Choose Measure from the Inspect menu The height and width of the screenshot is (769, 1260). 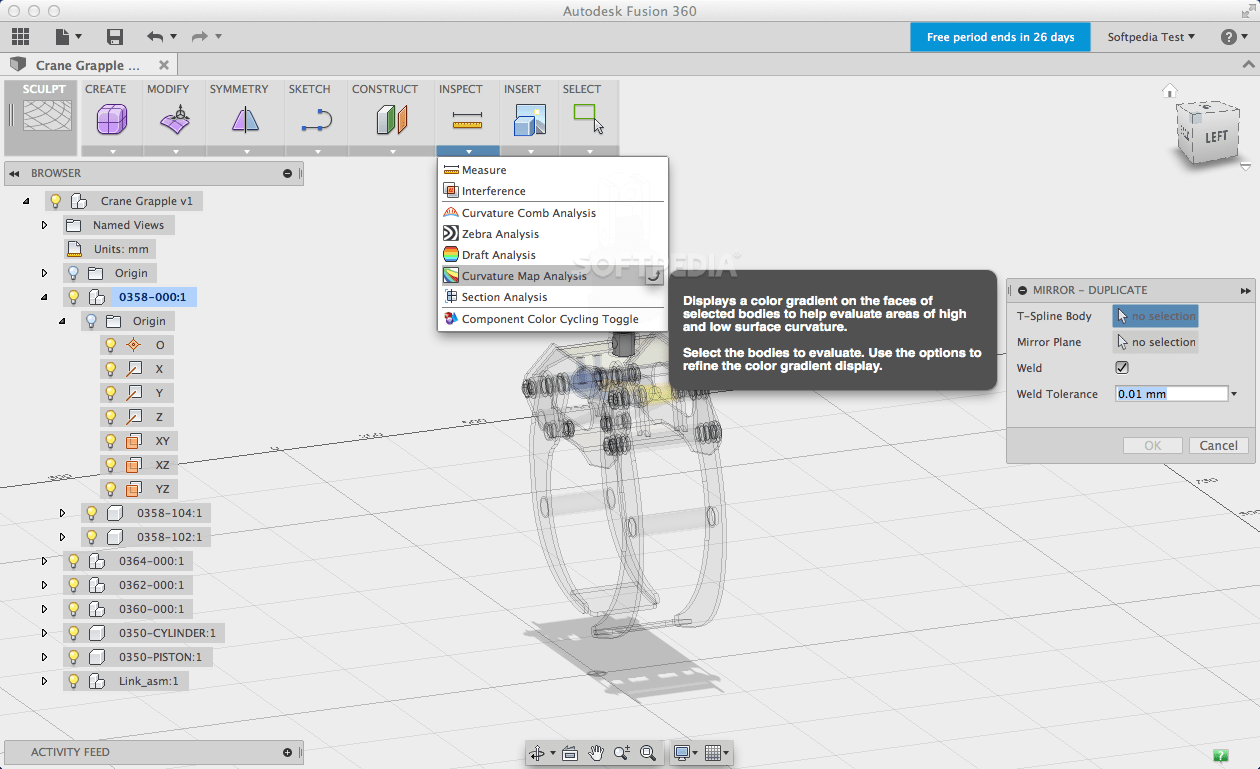553,170
